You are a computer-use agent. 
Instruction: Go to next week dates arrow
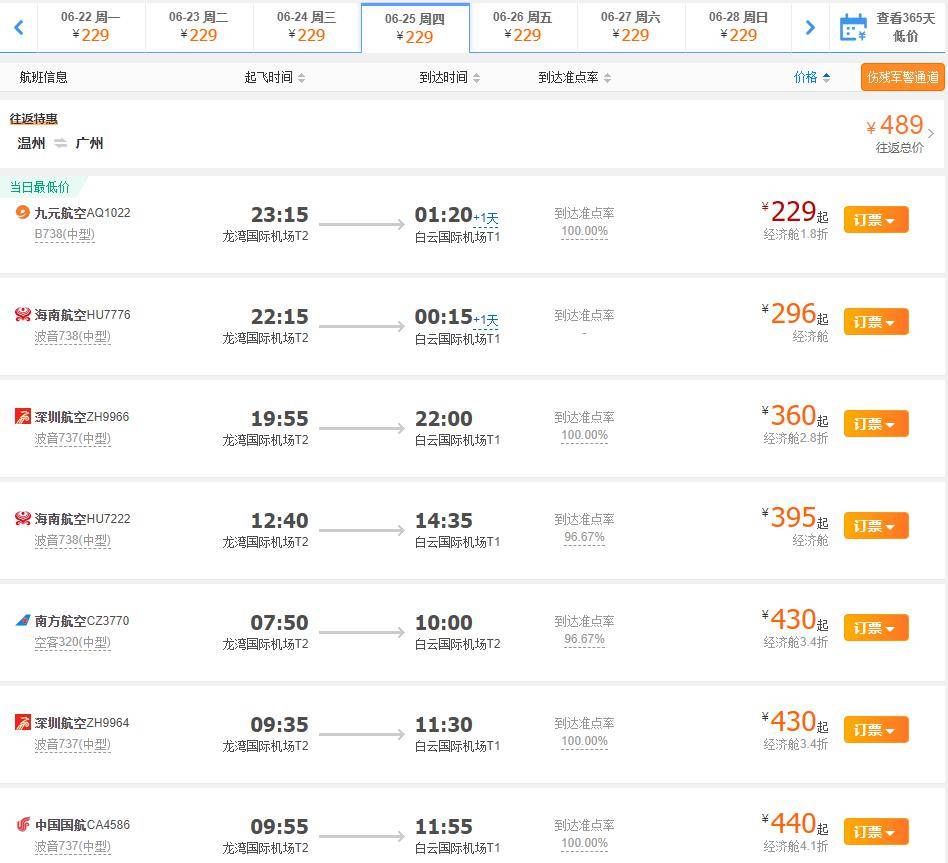pyautogui.click(x=810, y=27)
